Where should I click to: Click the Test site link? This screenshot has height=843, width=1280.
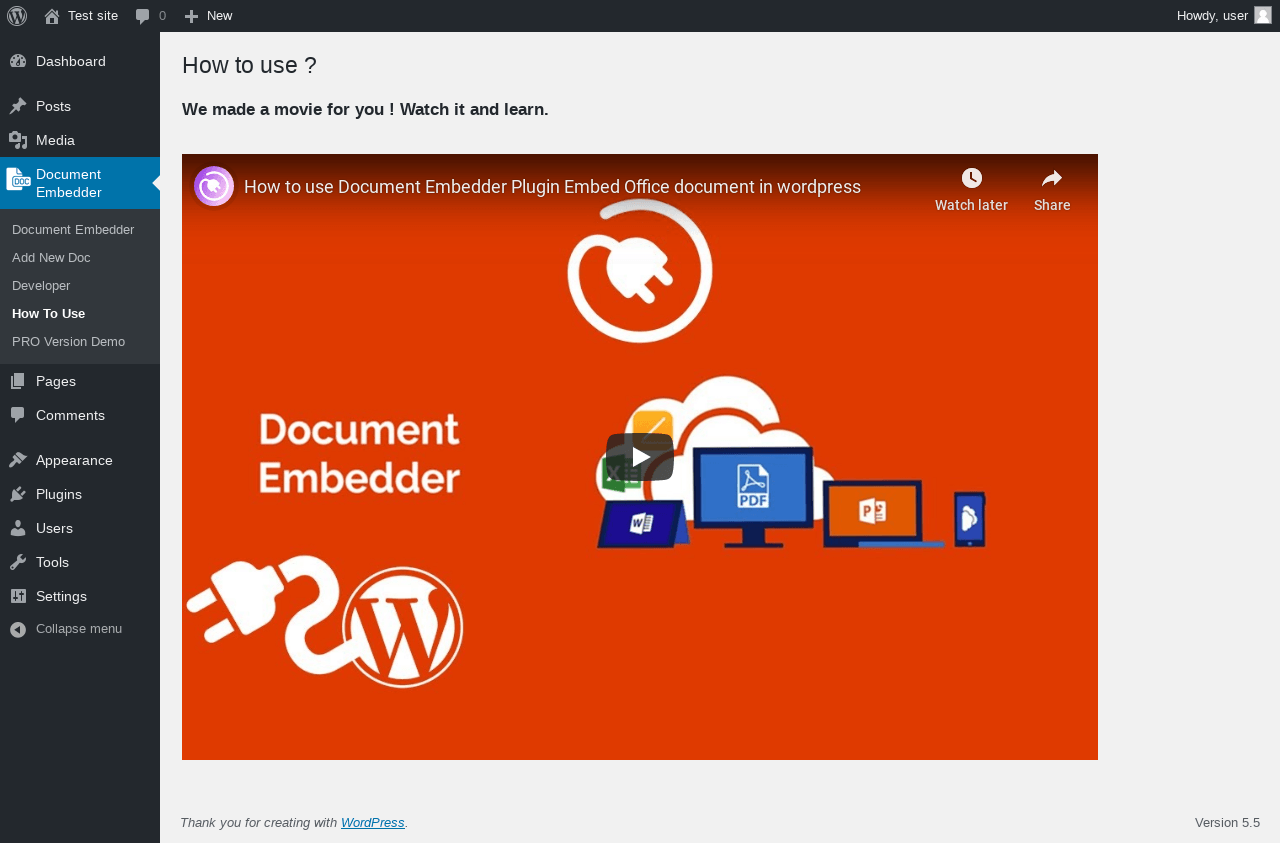click(93, 16)
